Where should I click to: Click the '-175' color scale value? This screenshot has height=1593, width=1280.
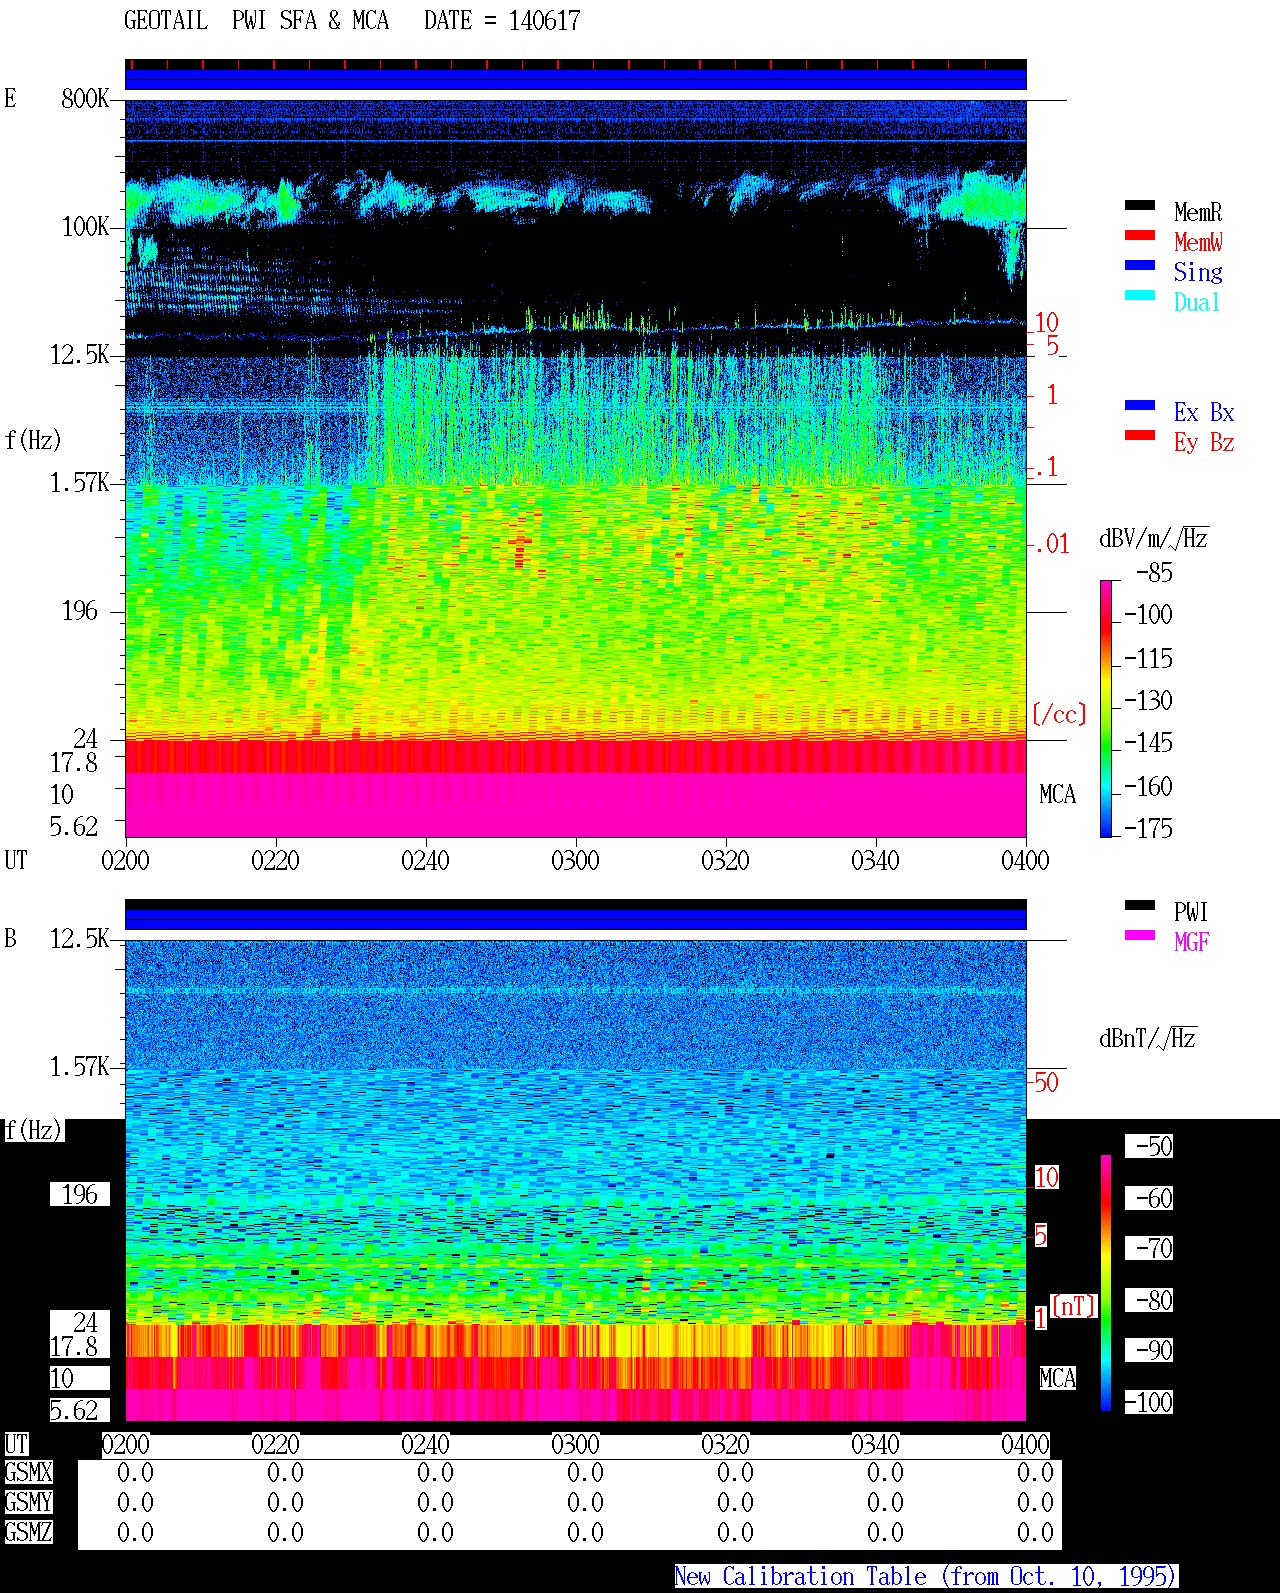click(x=1148, y=828)
